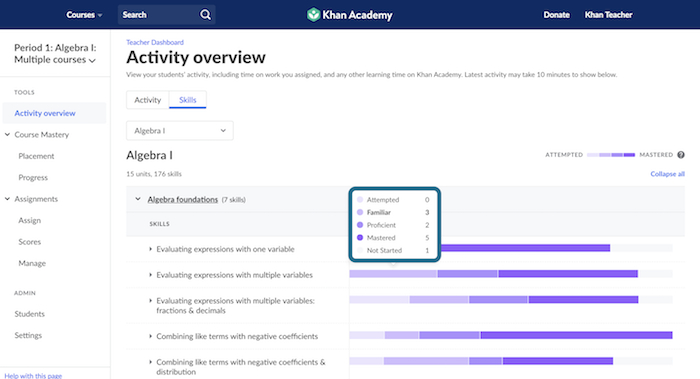Click Collapse all link
The image size is (700, 379).
click(x=667, y=174)
